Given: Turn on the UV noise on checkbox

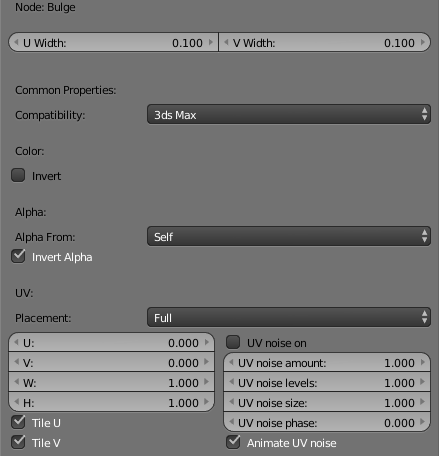Looking at the screenshot, I should (x=233, y=342).
